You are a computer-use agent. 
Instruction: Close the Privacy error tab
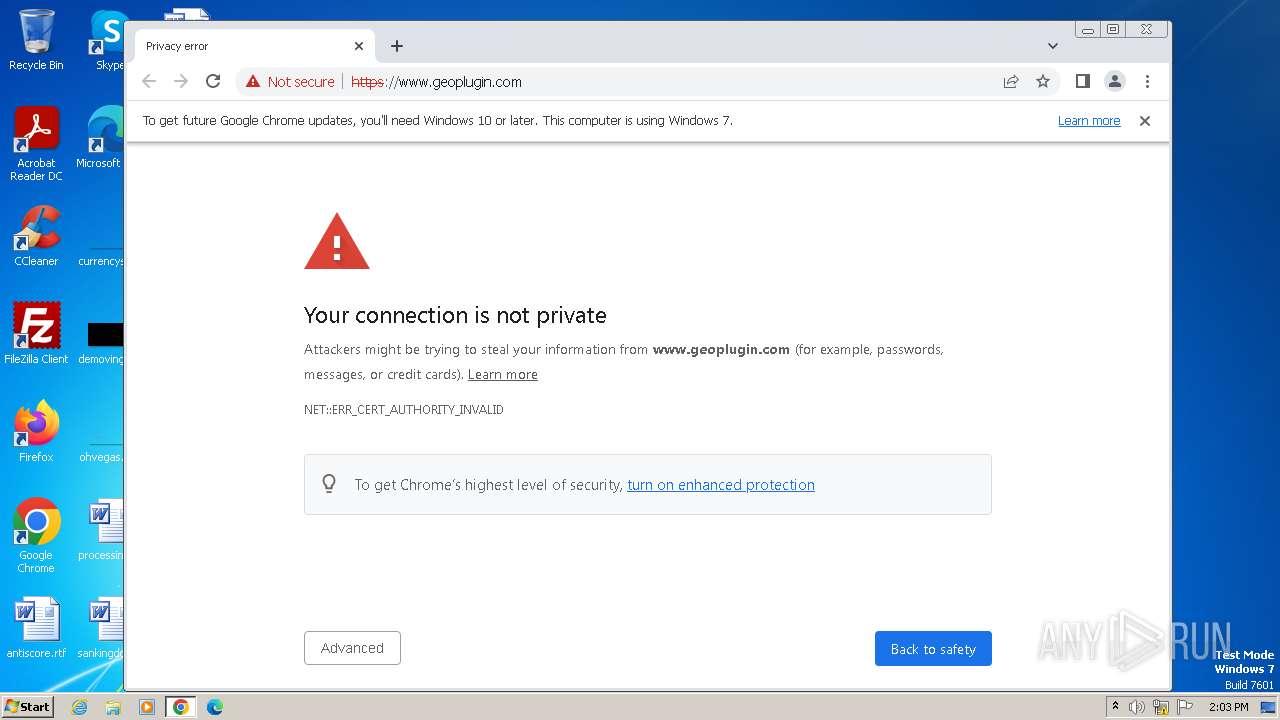tap(359, 46)
